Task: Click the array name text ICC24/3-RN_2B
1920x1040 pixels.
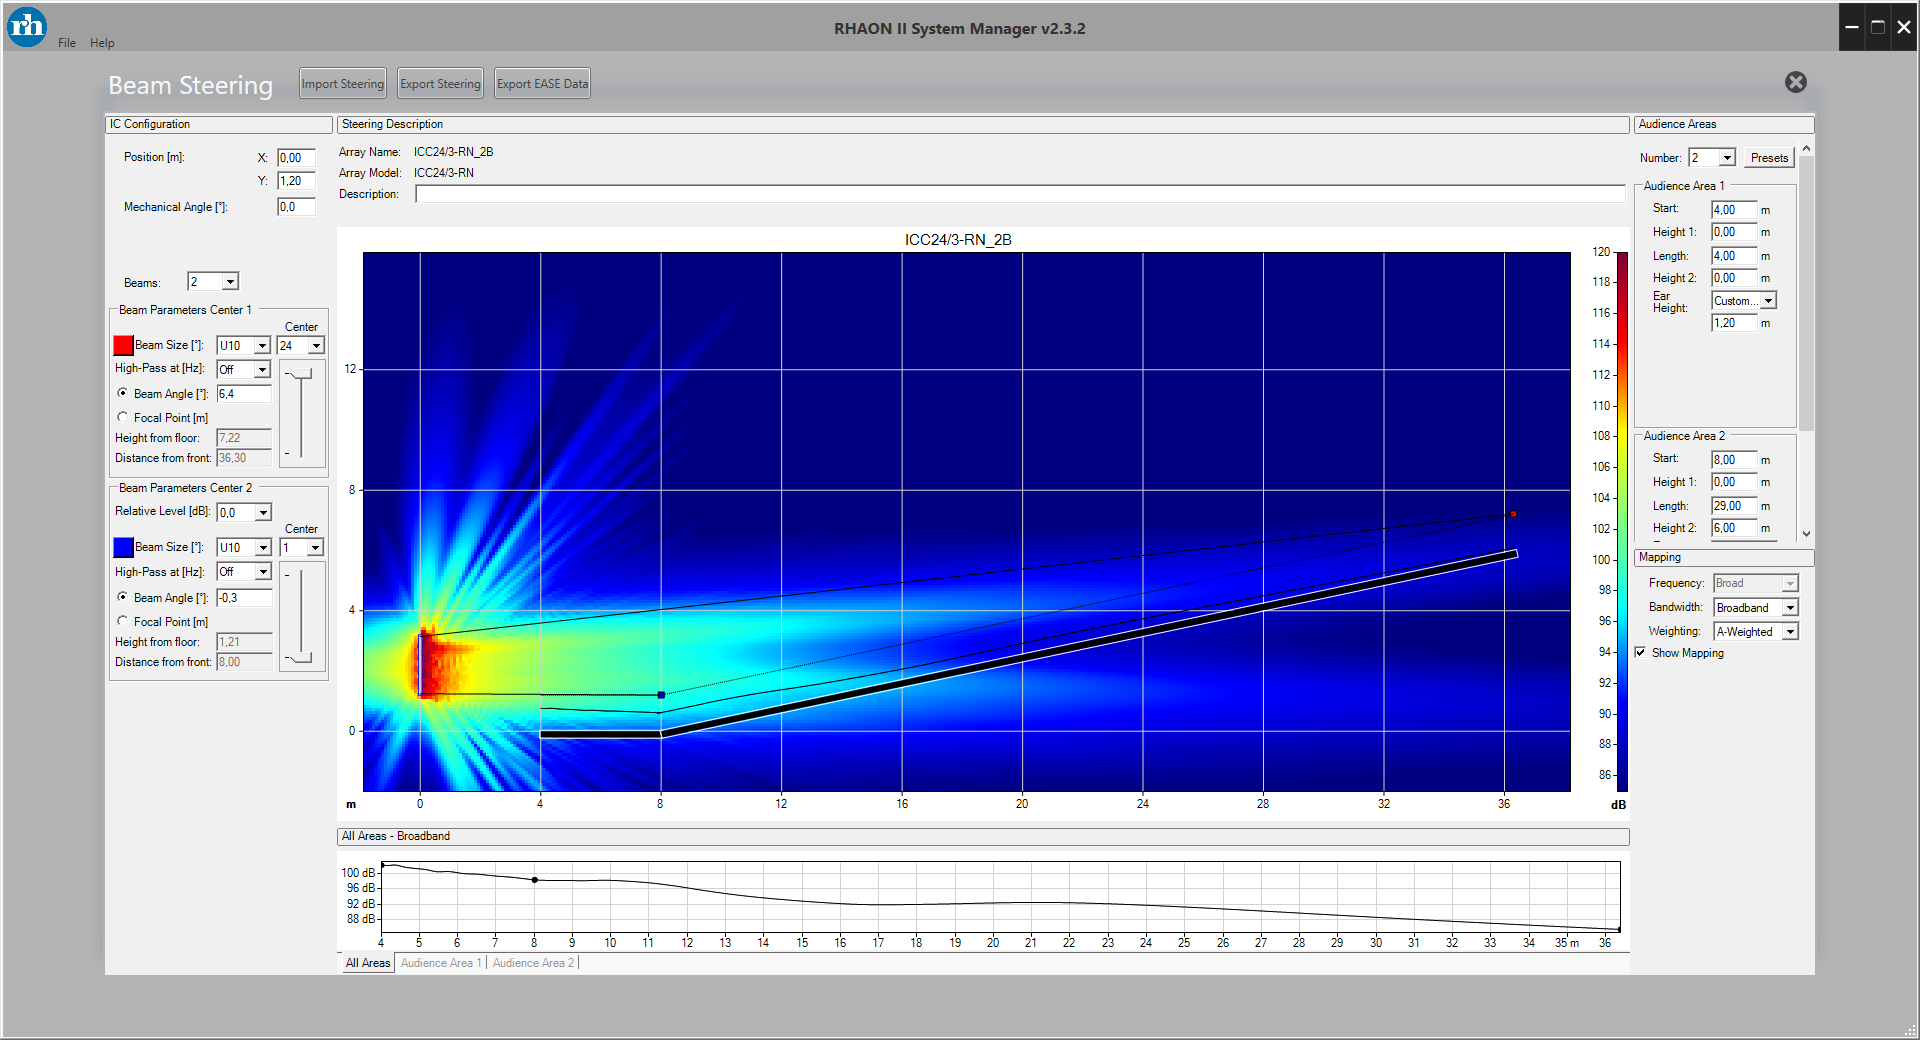Action: tap(454, 152)
